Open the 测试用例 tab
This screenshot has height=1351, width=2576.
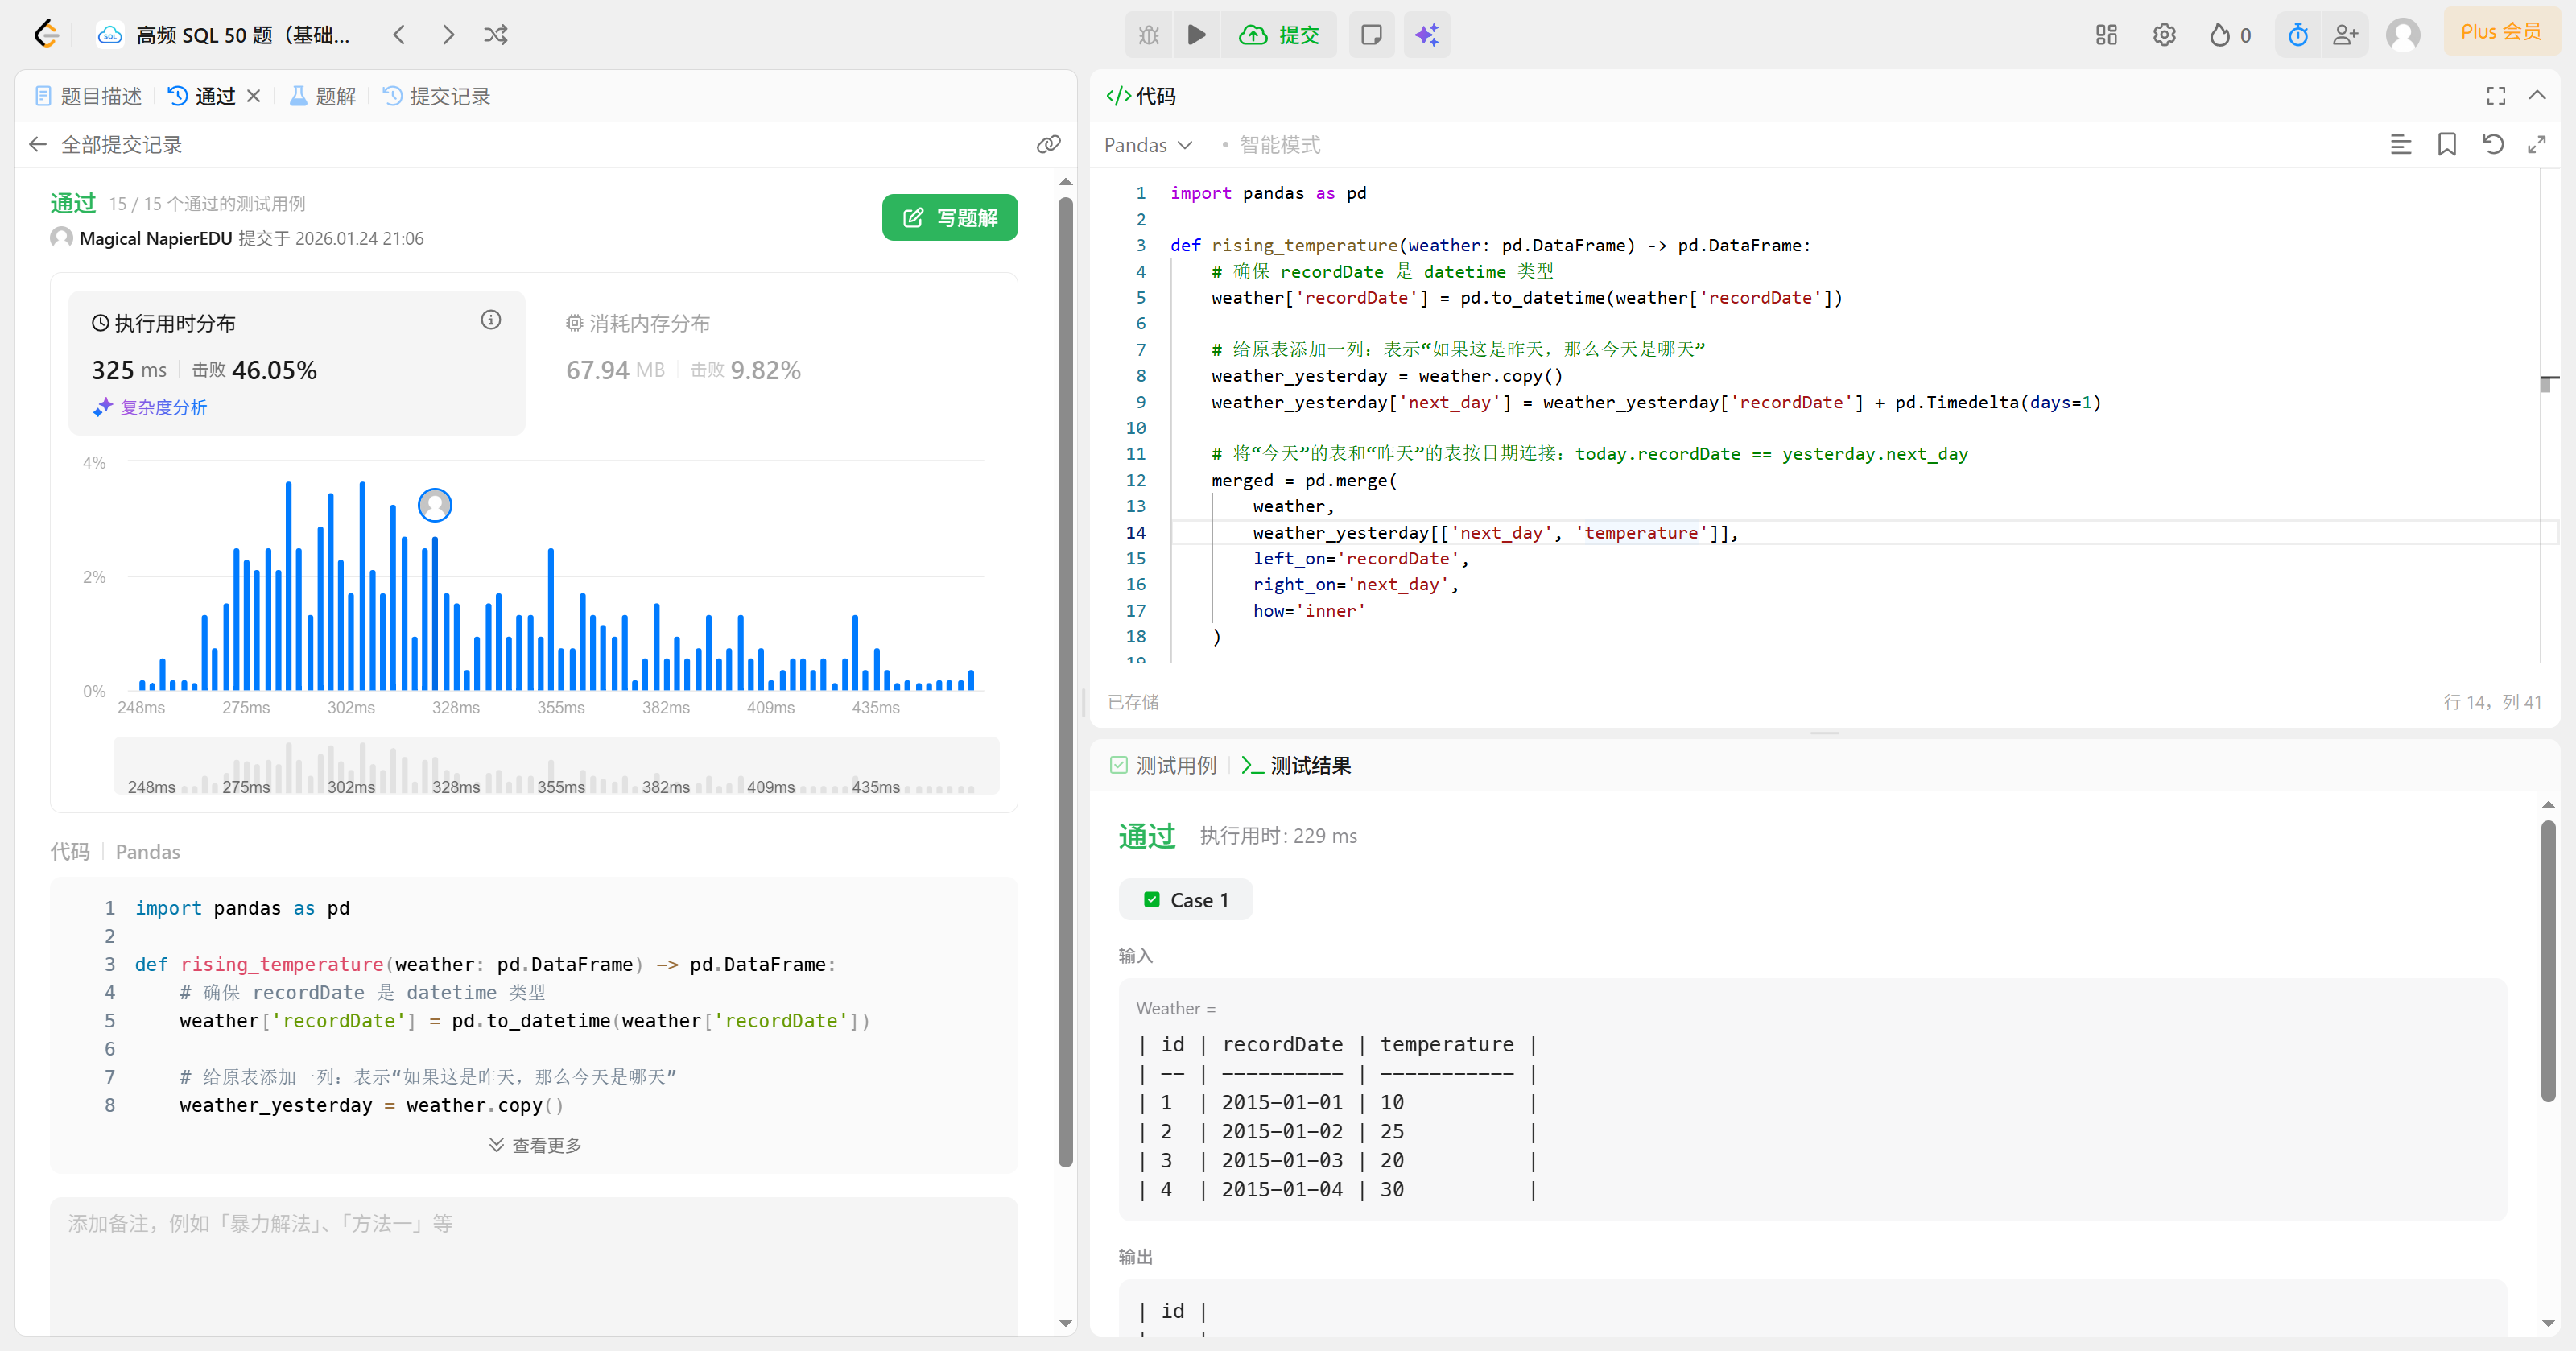[1163, 765]
